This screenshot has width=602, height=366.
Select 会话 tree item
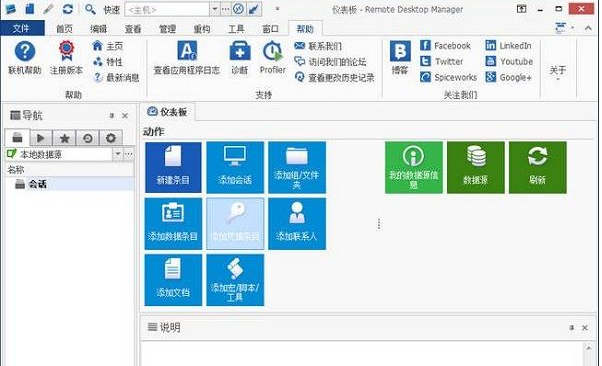(x=38, y=184)
